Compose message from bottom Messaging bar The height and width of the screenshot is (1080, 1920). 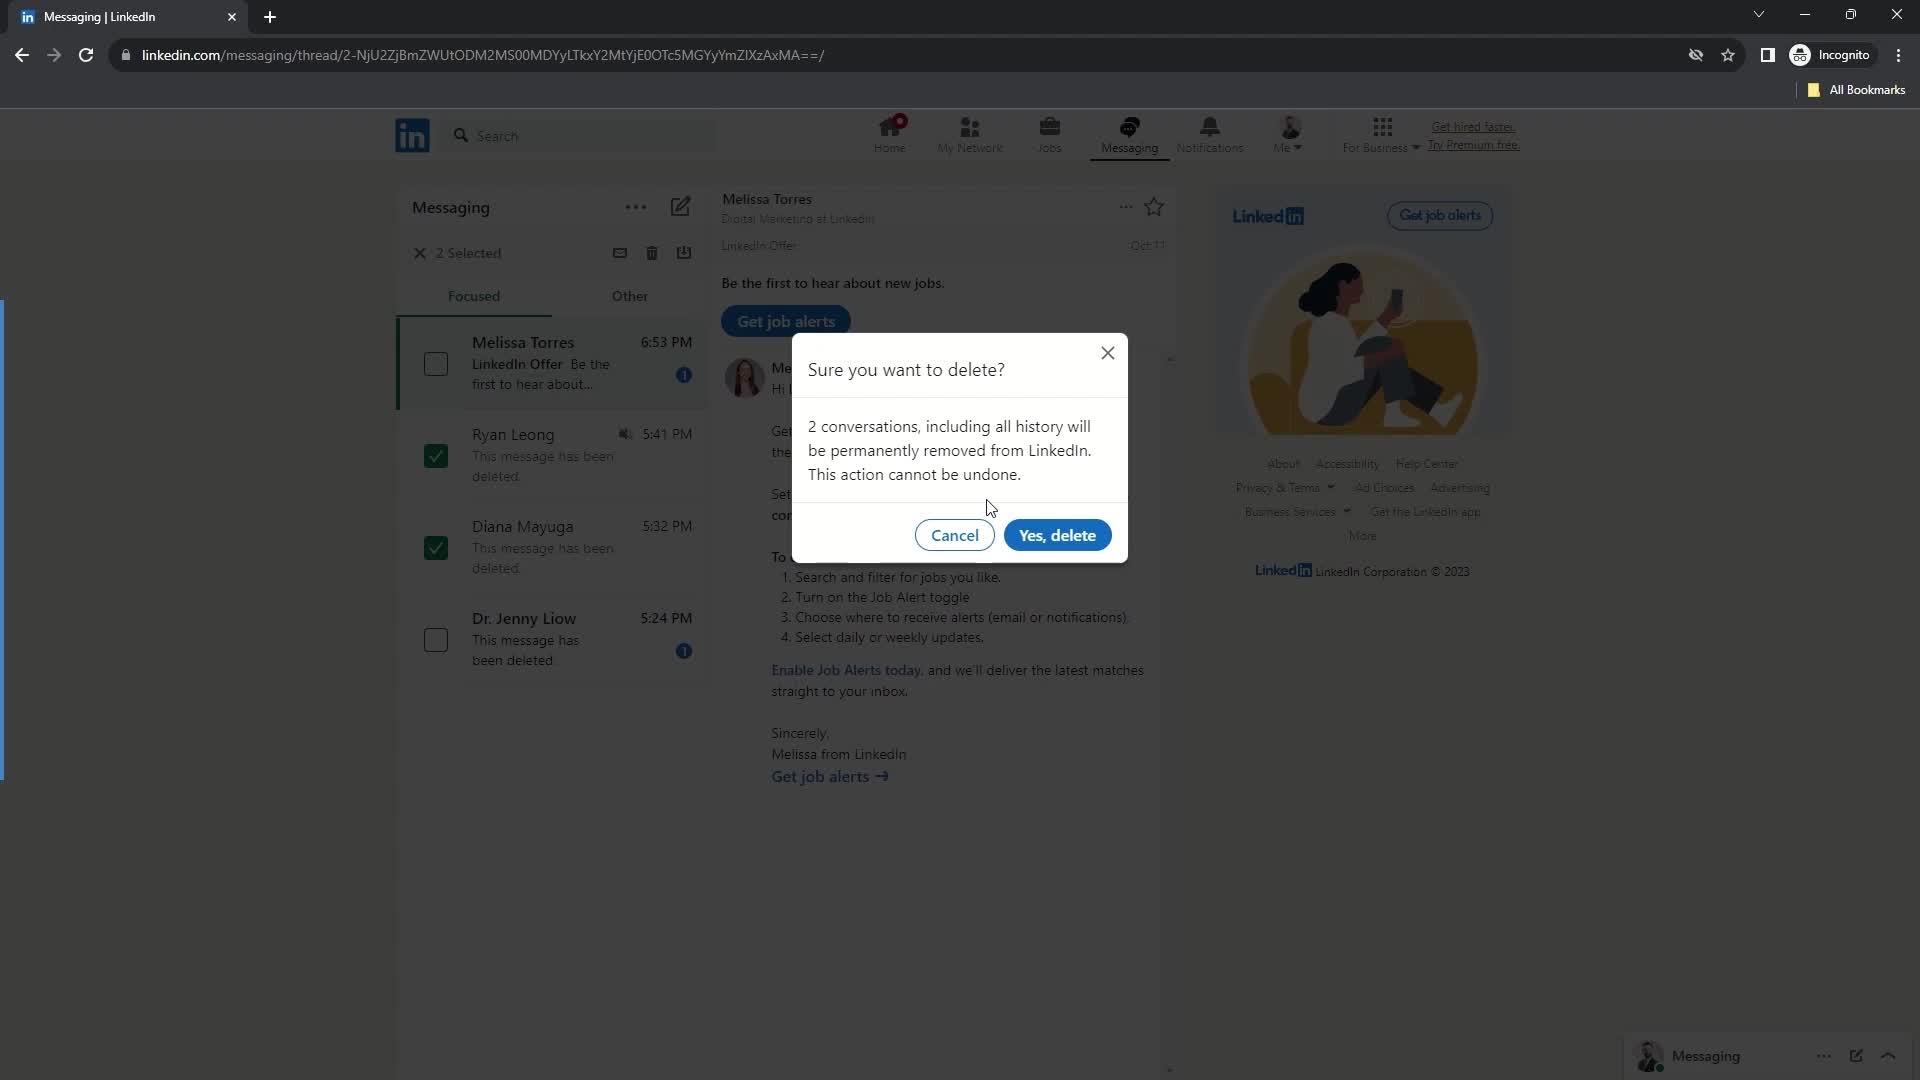[x=1856, y=1056]
